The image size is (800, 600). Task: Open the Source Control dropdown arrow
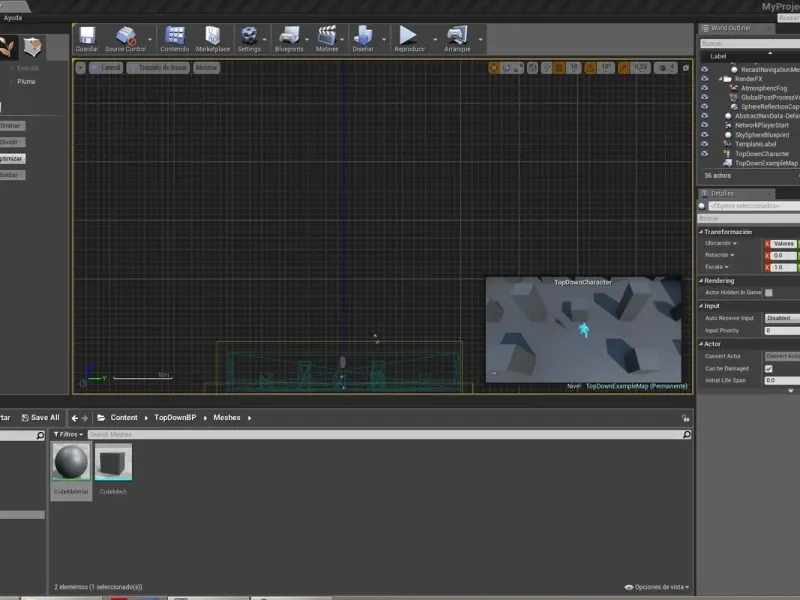coord(150,39)
